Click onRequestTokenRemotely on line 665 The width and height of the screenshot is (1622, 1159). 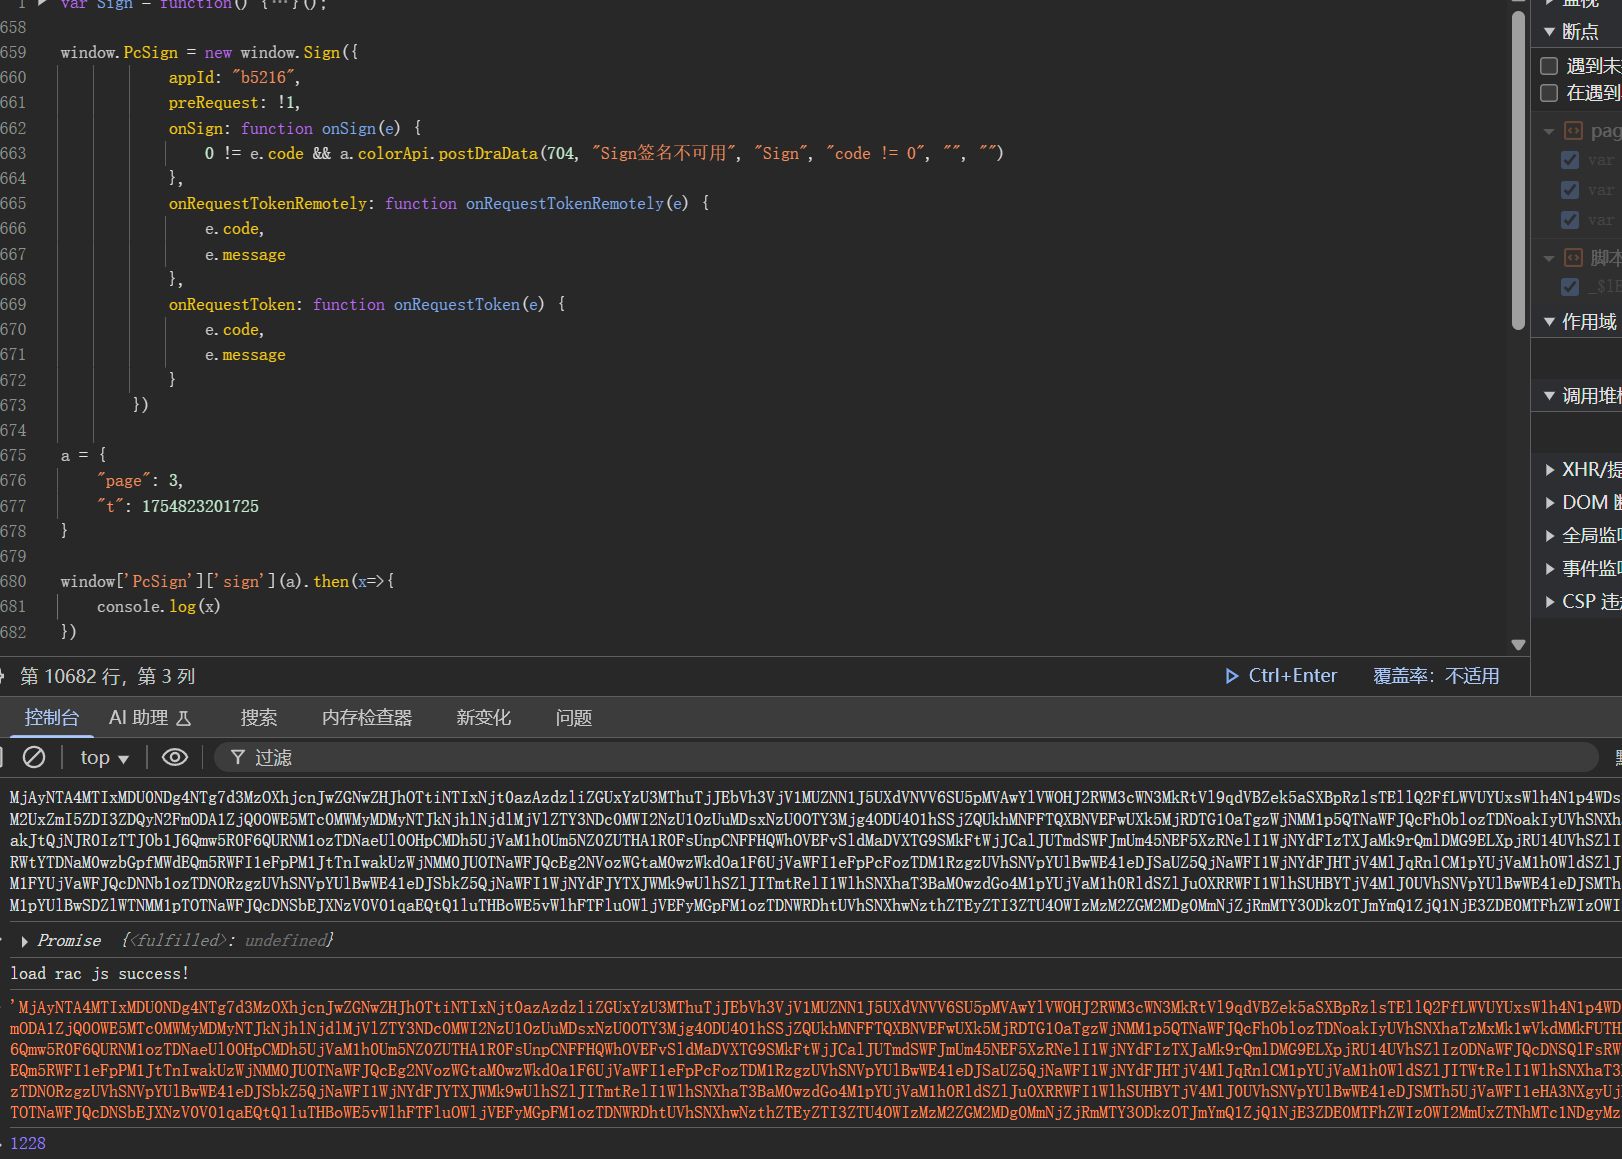[268, 203]
